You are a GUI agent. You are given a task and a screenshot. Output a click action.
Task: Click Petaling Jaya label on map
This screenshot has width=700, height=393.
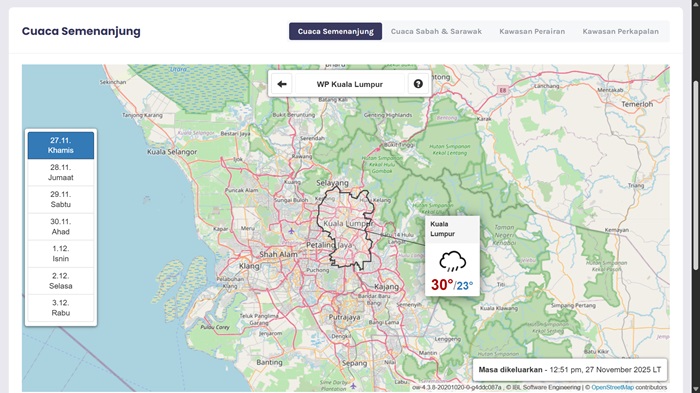(329, 245)
